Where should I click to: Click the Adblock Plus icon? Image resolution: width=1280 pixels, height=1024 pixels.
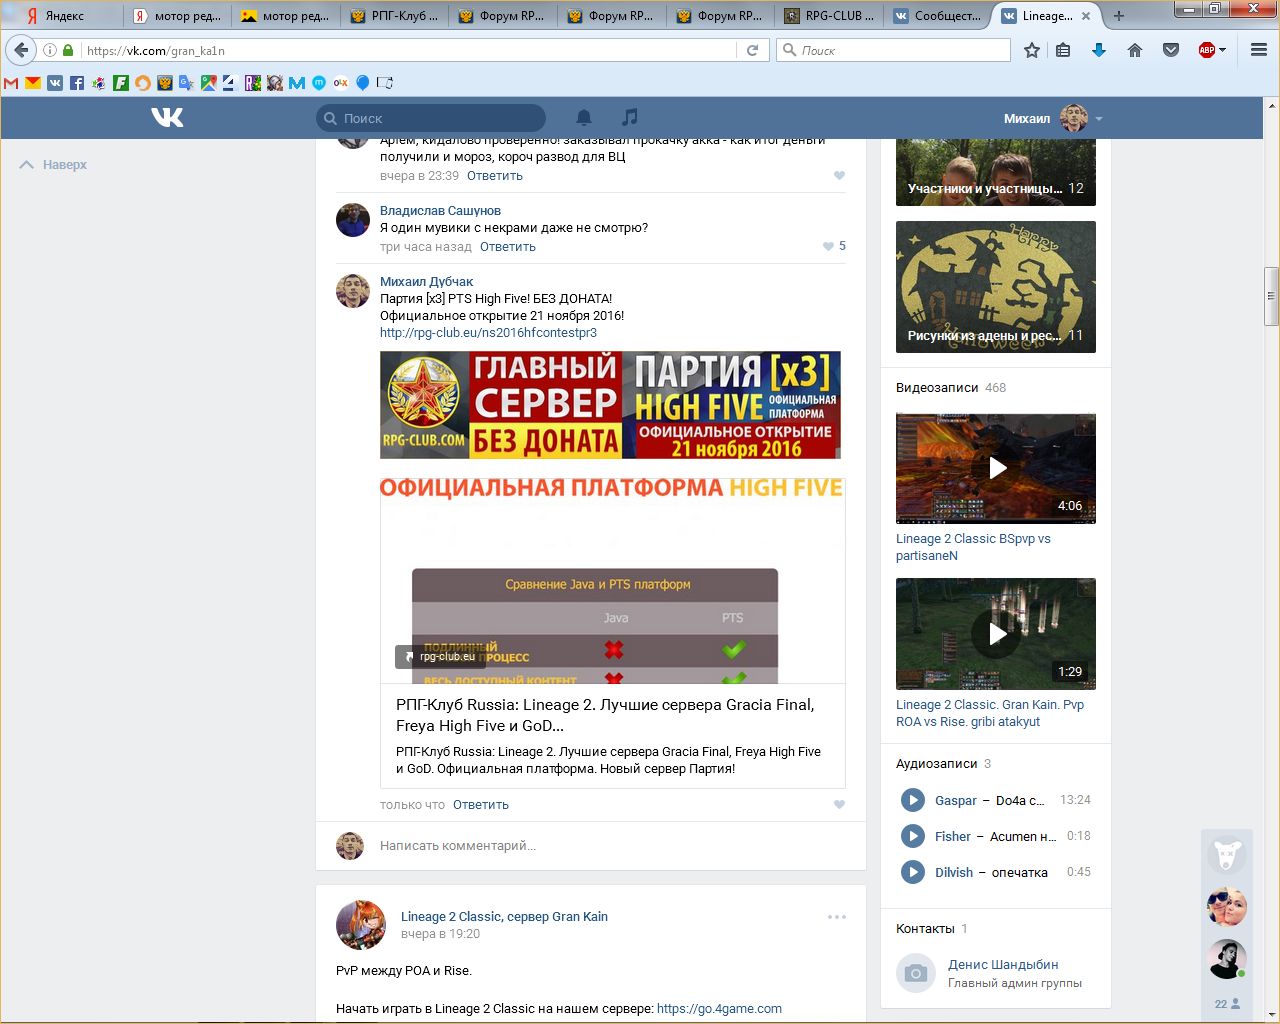1207,50
